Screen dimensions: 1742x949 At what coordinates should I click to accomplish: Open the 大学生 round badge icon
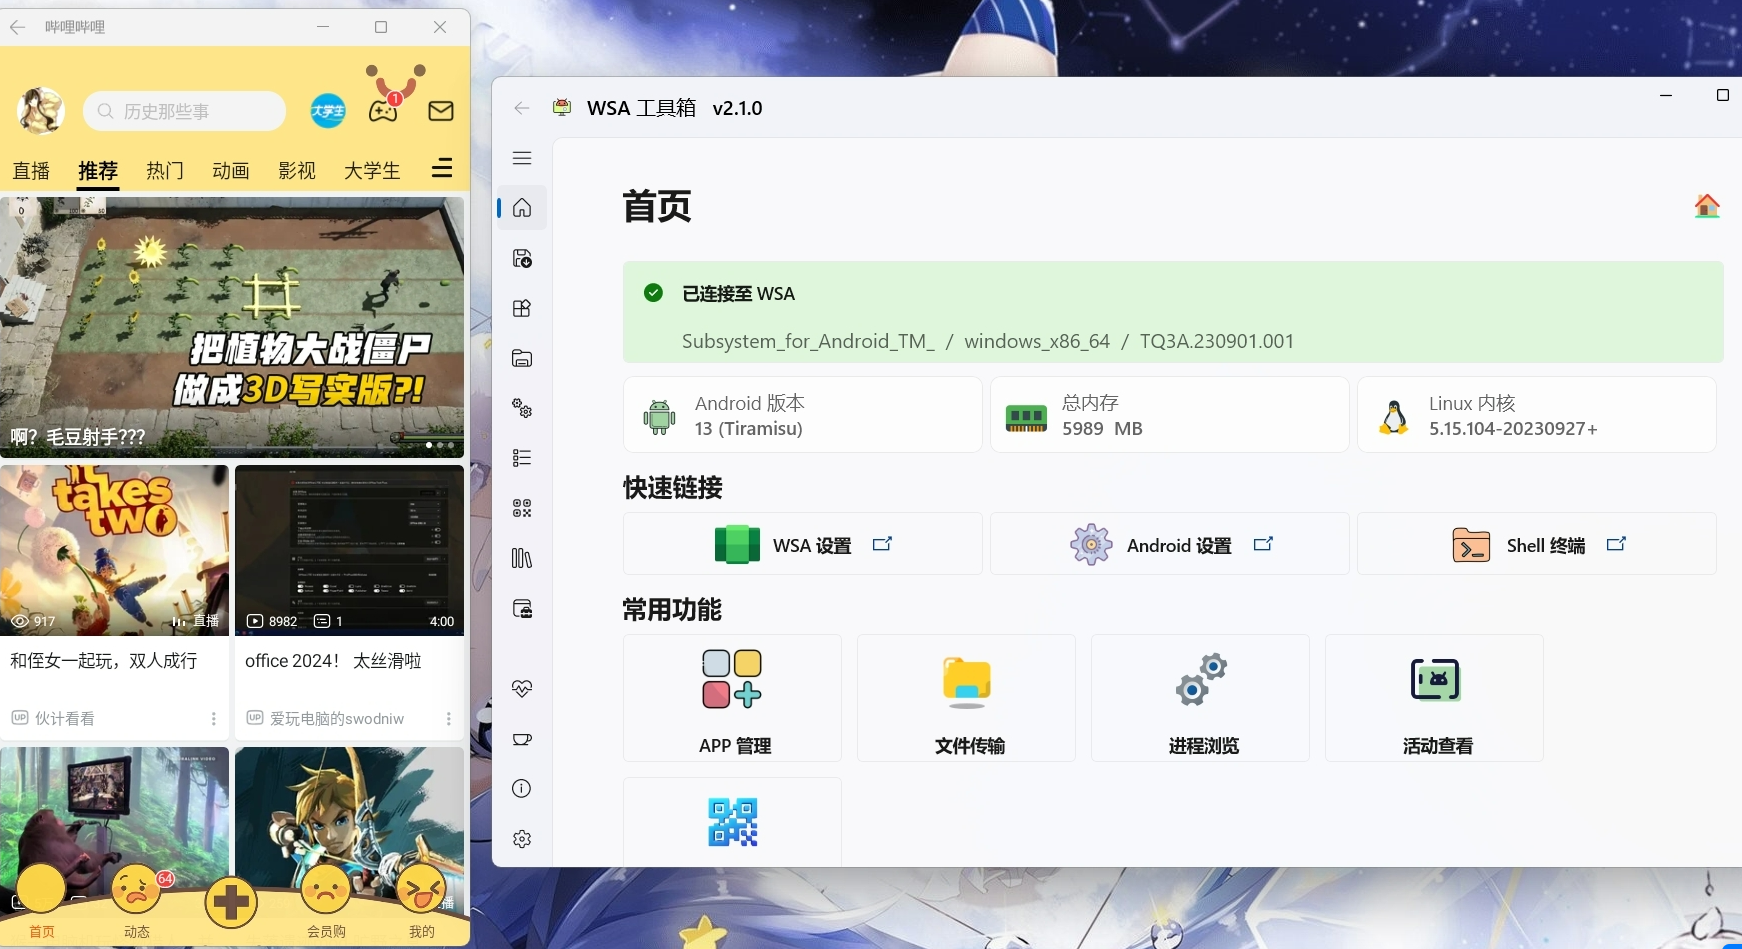(328, 111)
